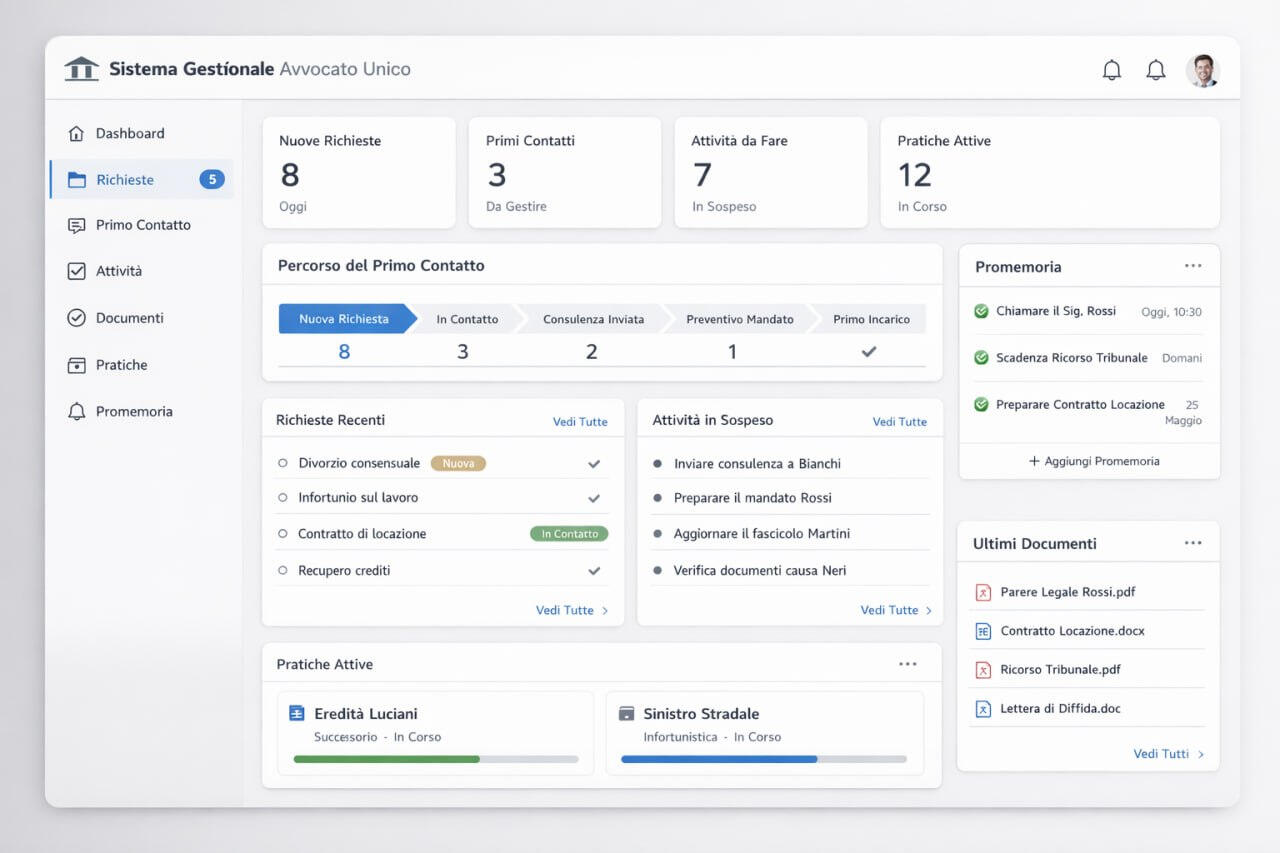Click the courthouse logo icon in header
The image size is (1280, 853).
[x=81, y=69]
